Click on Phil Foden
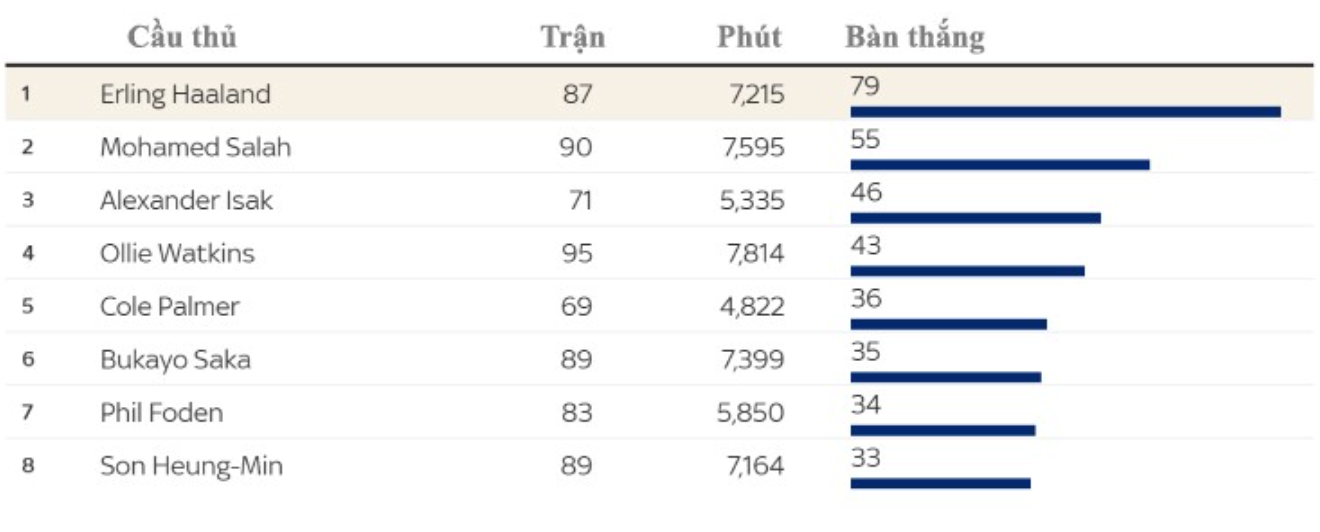The width and height of the screenshot is (1320, 532). click(x=161, y=412)
